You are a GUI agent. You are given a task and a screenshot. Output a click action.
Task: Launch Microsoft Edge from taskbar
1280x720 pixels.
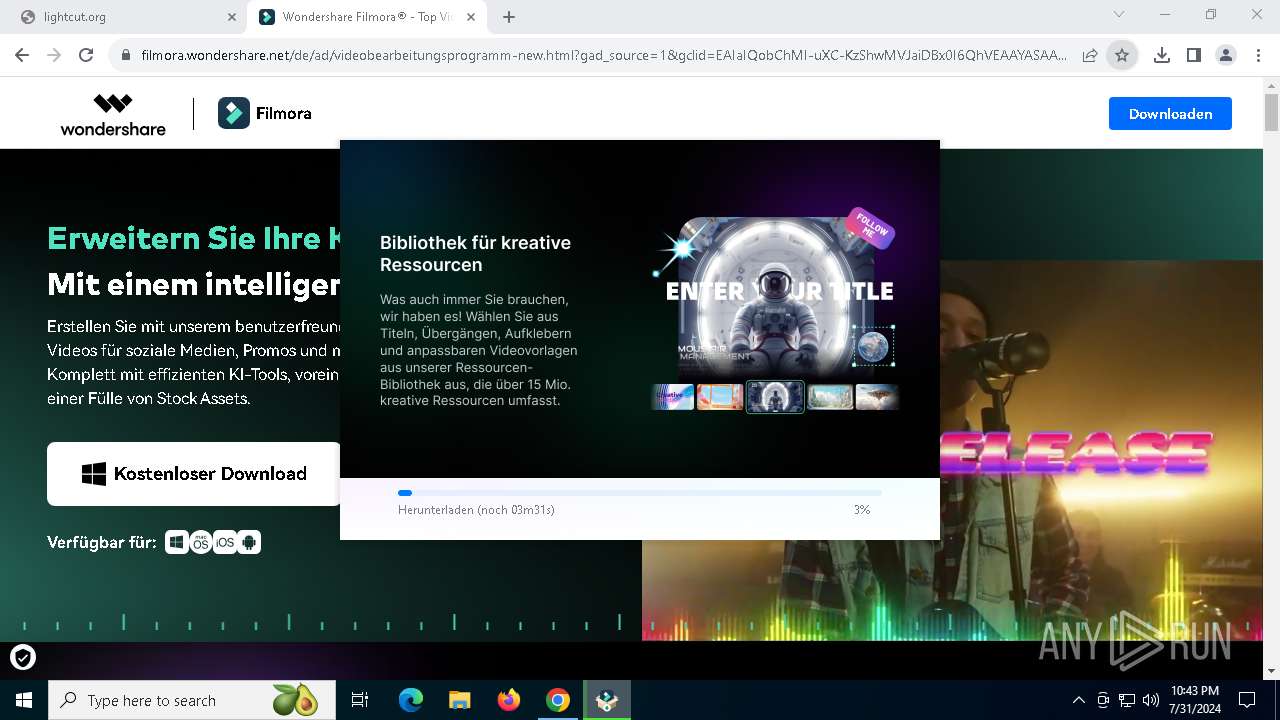point(411,700)
